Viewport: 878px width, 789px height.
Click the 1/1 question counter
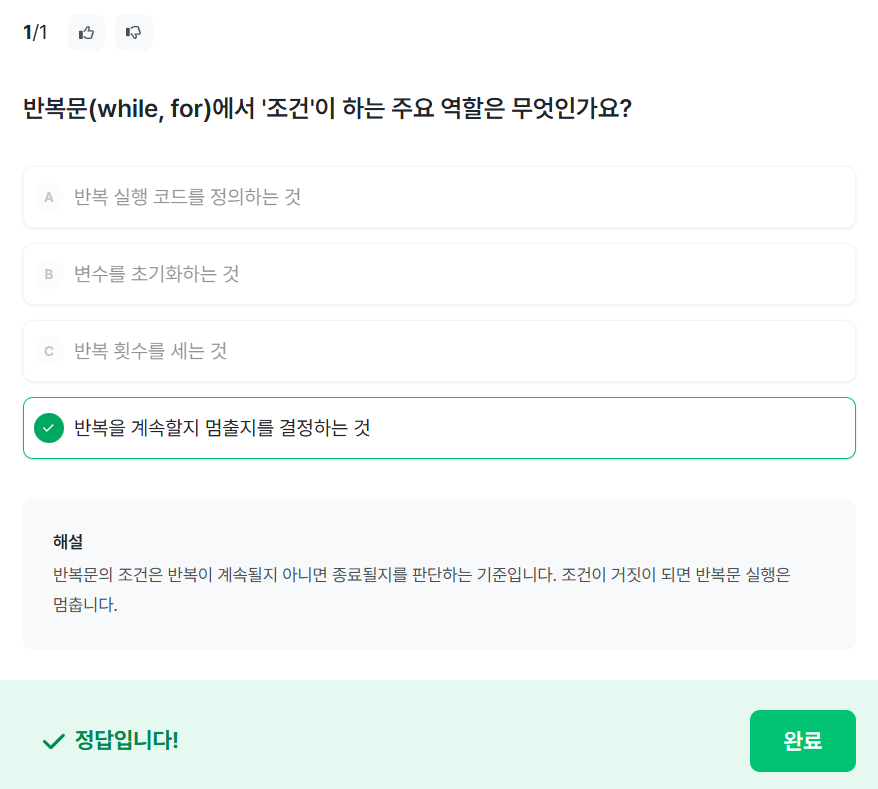tap(35, 33)
